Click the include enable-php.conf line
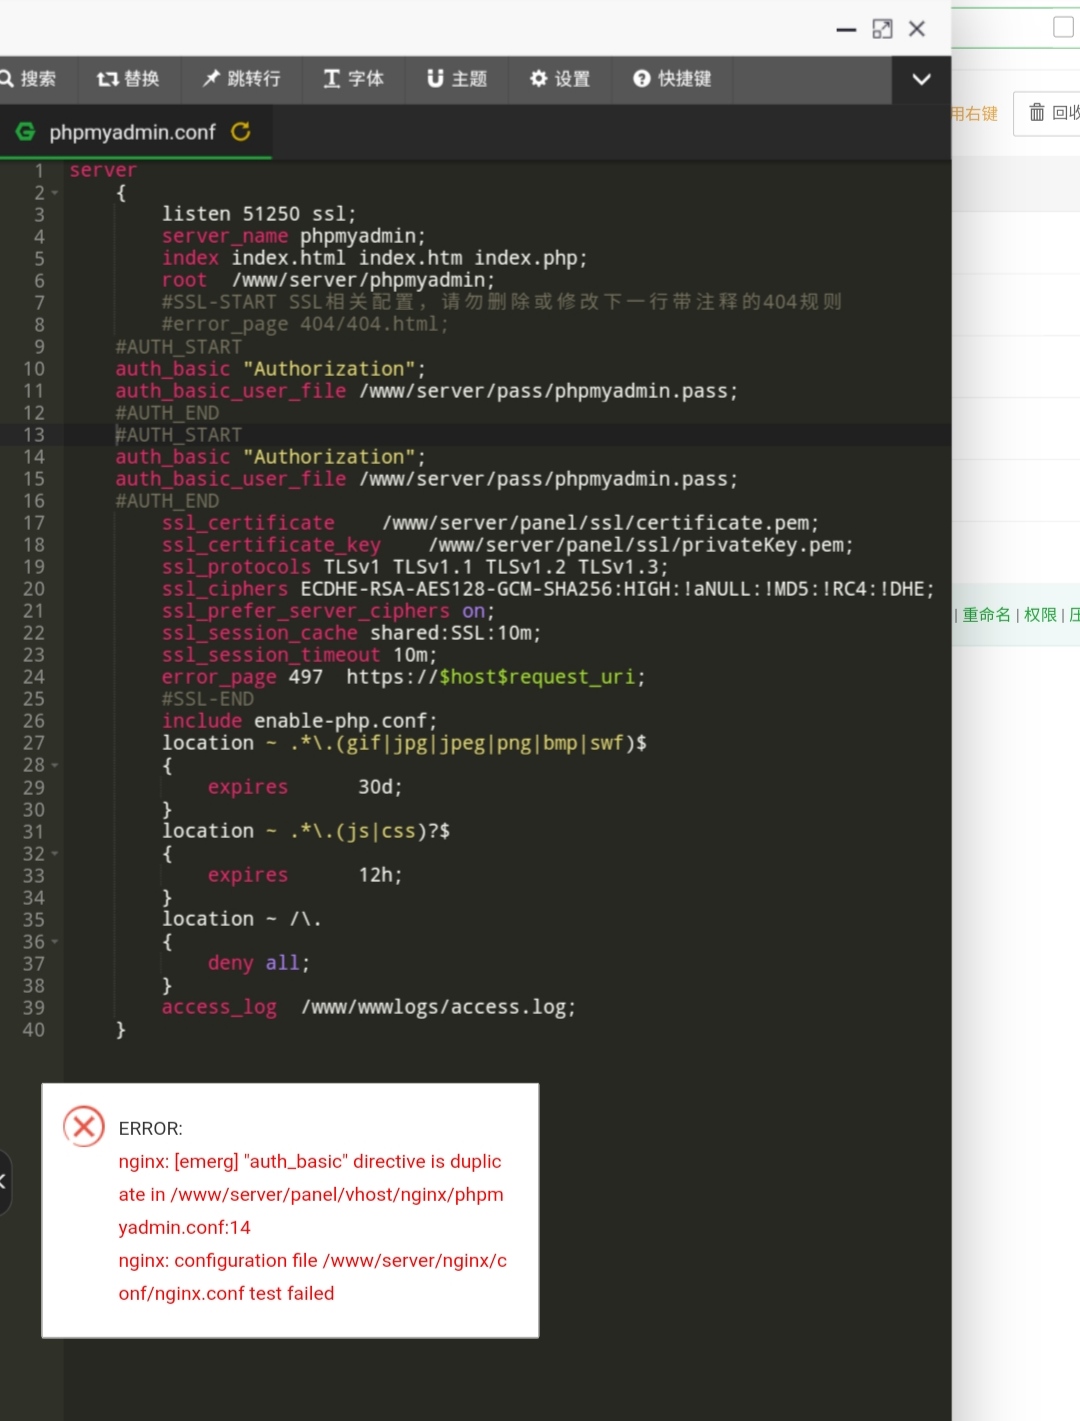Viewport: 1080px width, 1421px height. pos(299,721)
